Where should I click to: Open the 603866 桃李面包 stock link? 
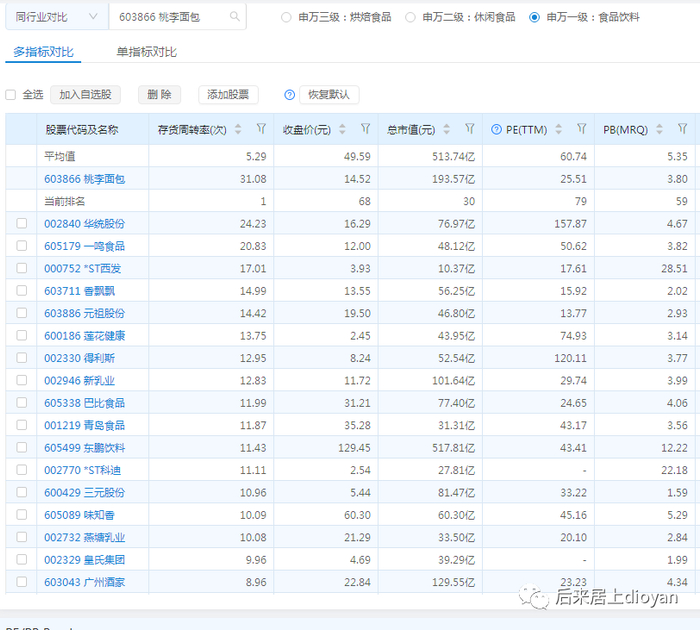(84, 179)
